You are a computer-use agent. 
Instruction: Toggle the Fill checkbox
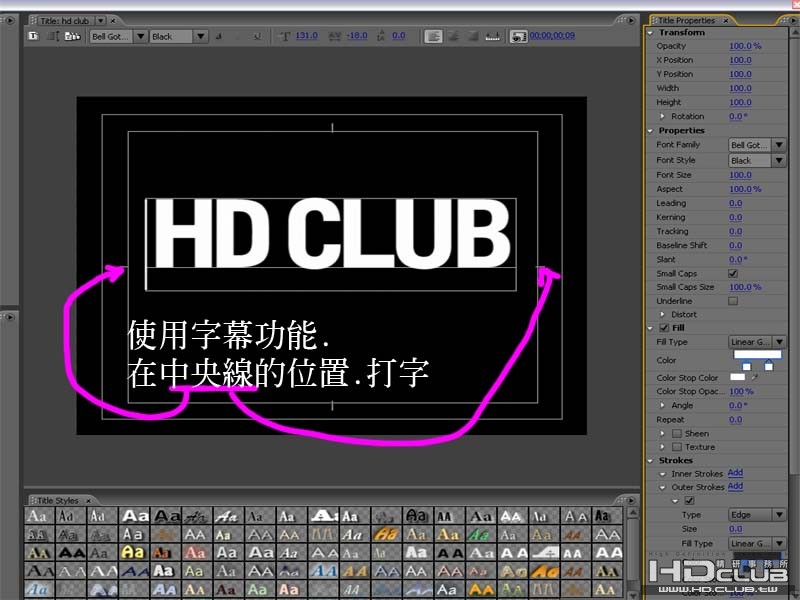click(x=664, y=328)
